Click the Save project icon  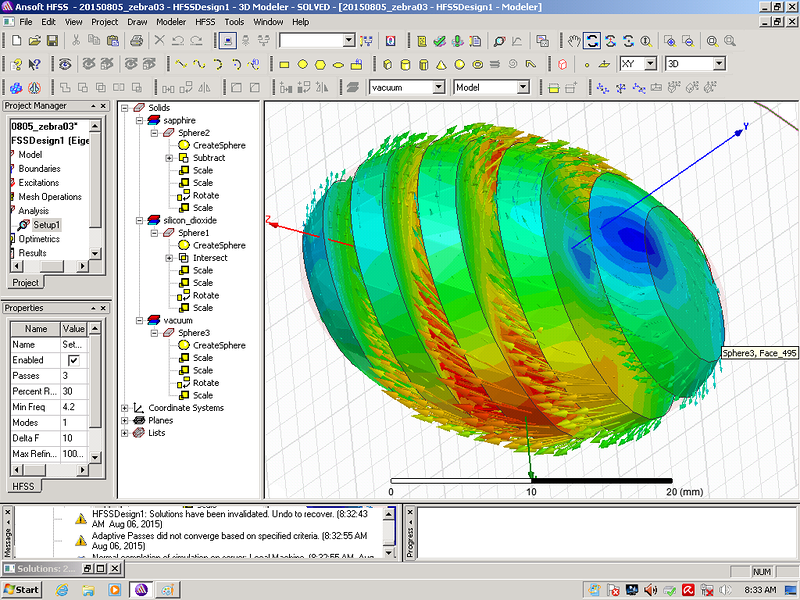(51, 41)
